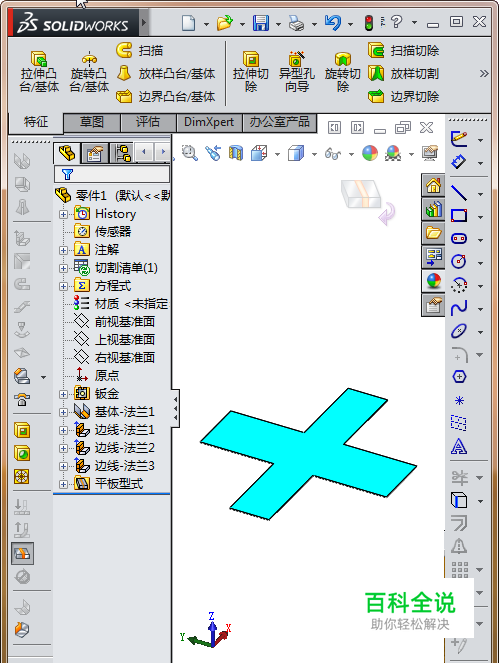The image size is (499, 663).
Task: Select sketch Rectangle tool
Action: click(459, 216)
